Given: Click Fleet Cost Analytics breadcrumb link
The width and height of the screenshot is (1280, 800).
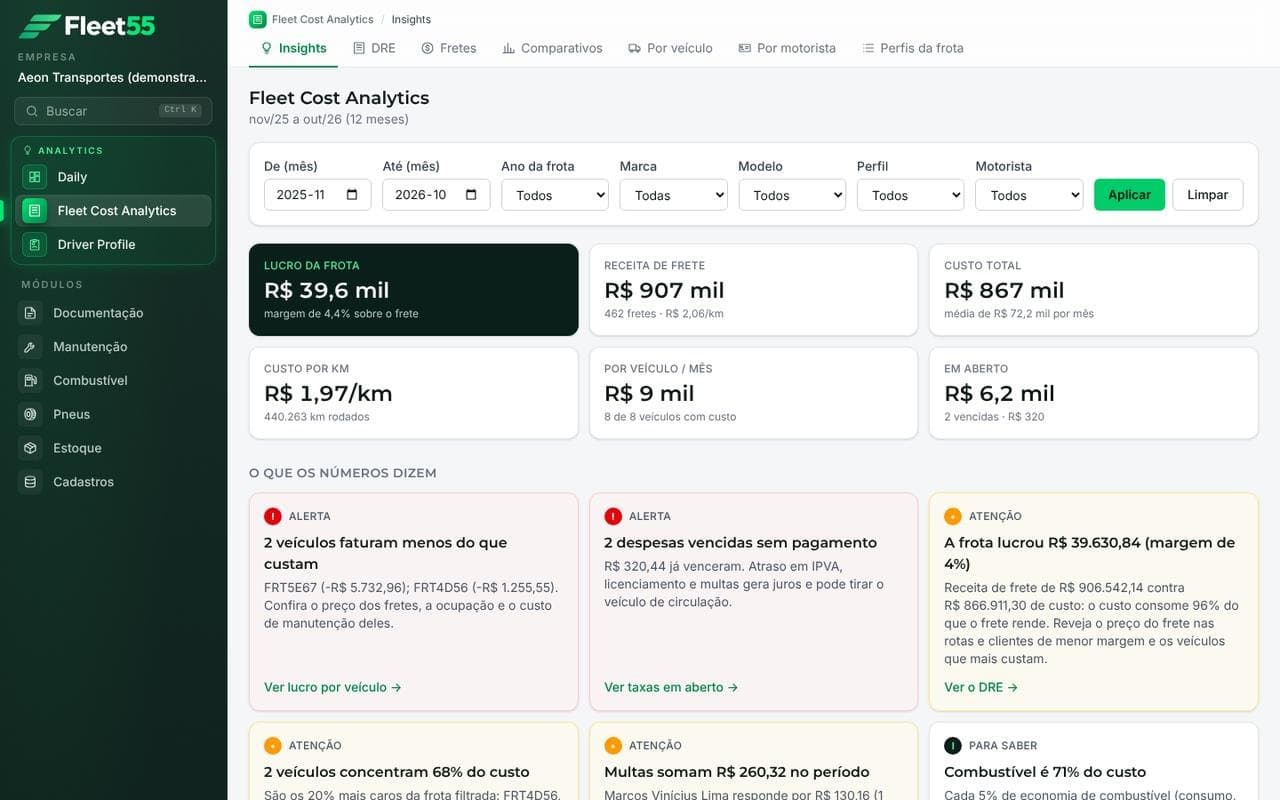Looking at the screenshot, I should pyautogui.click(x=323, y=19).
